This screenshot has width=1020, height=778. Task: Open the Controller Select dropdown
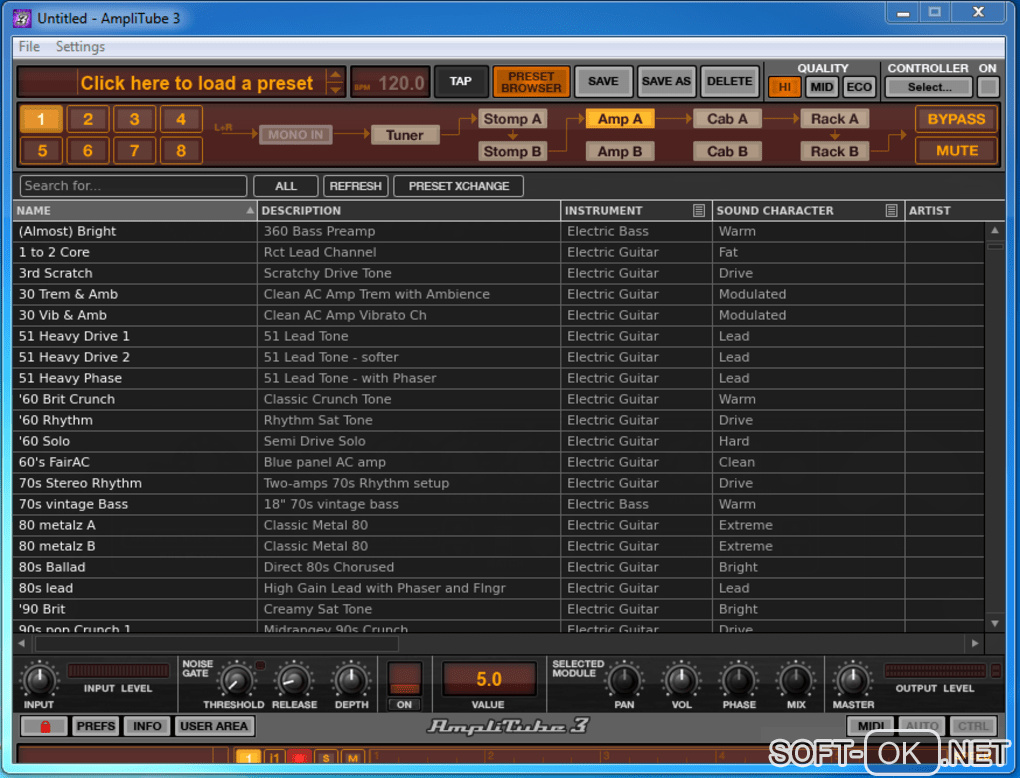[x=929, y=87]
